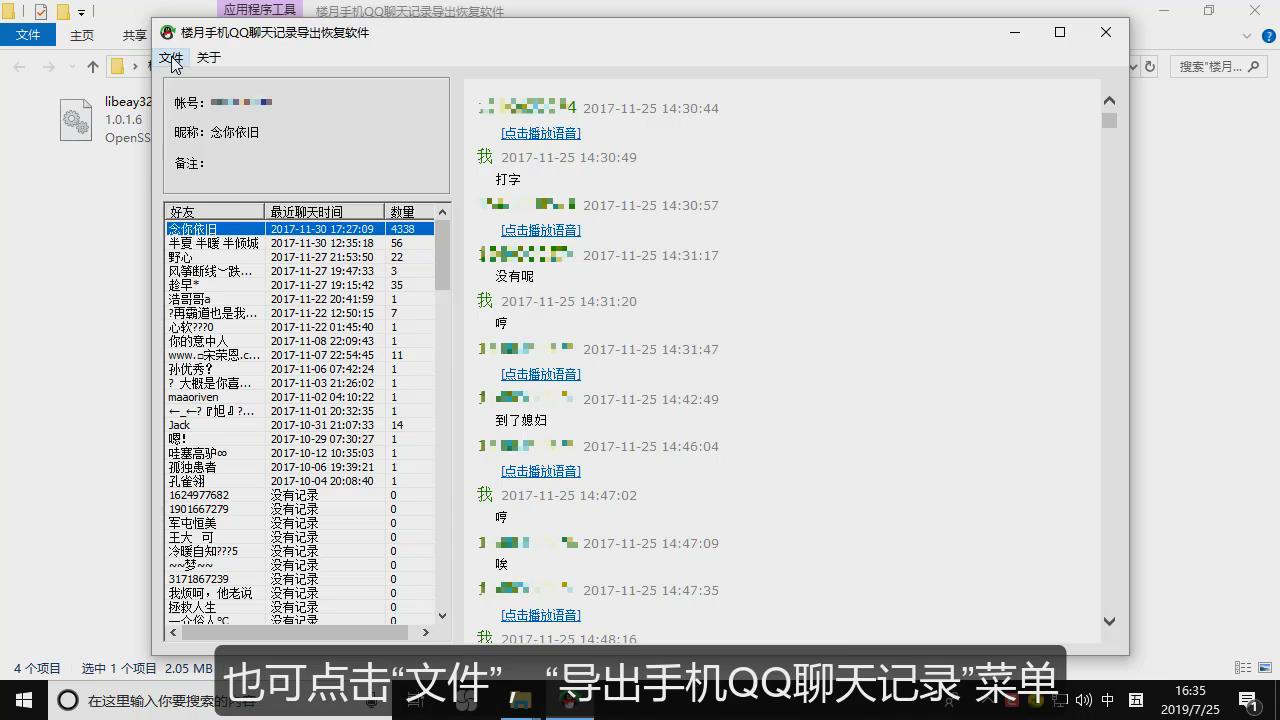Click Properties icon in Explorer quick access
Screen dimensions: 1280x720
[x=41, y=12]
